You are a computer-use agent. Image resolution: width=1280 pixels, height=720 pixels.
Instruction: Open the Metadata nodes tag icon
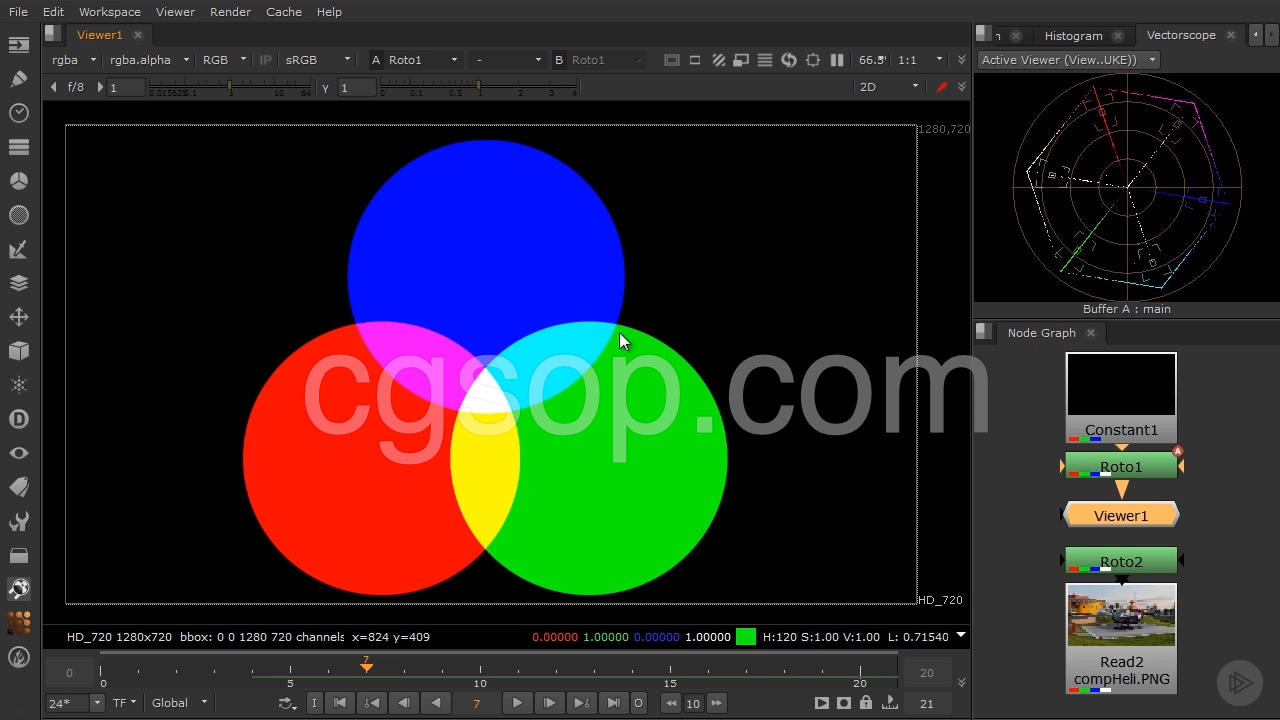19,487
